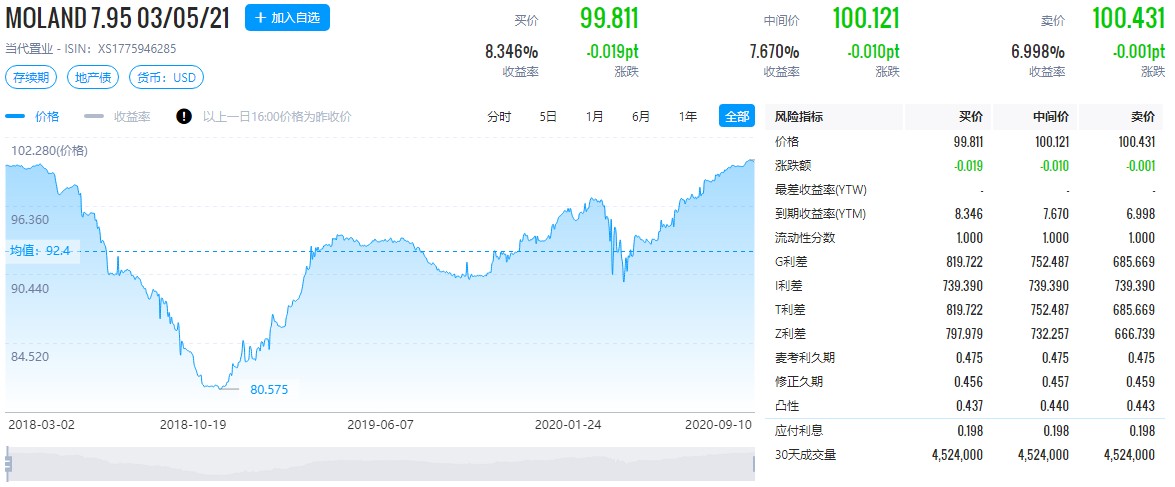Click the Z利差 row label
The height and width of the screenshot is (487, 1175).
(790, 333)
